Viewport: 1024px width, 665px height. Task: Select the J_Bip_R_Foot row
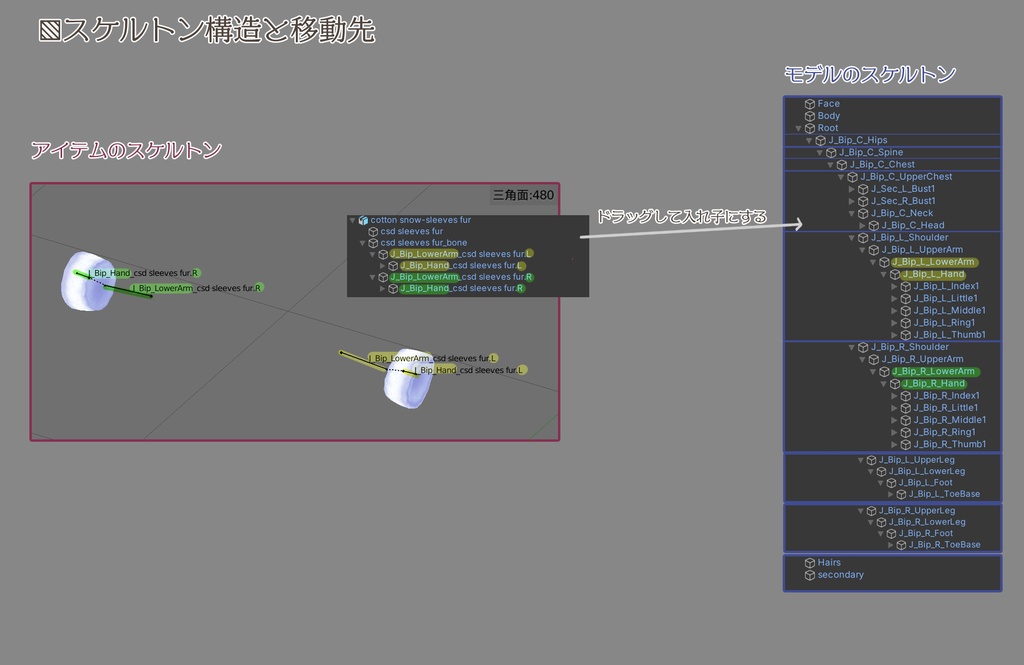point(925,534)
